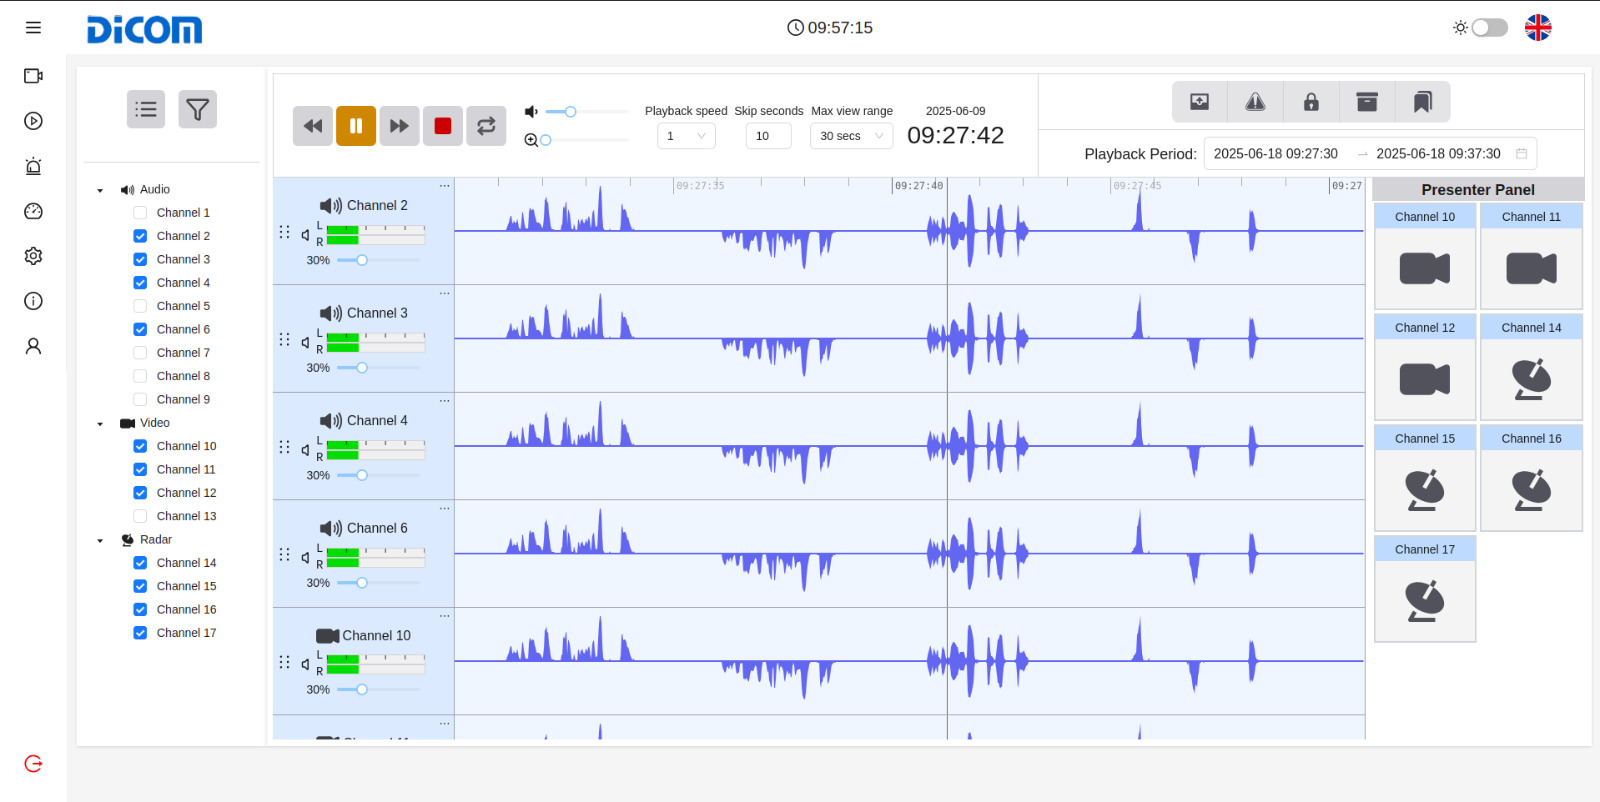Toggle the light/dark theme switch
The height and width of the screenshot is (802, 1600).
(1489, 28)
